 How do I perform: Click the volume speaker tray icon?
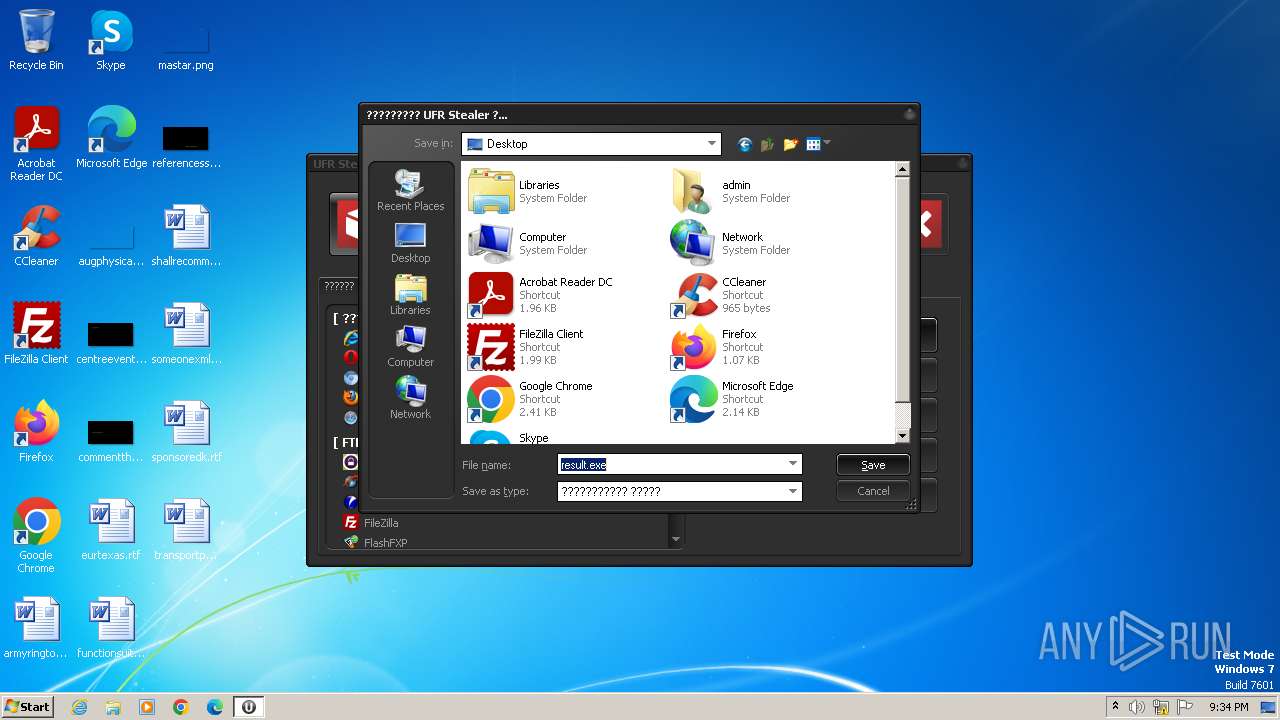click(x=1137, y=707)
